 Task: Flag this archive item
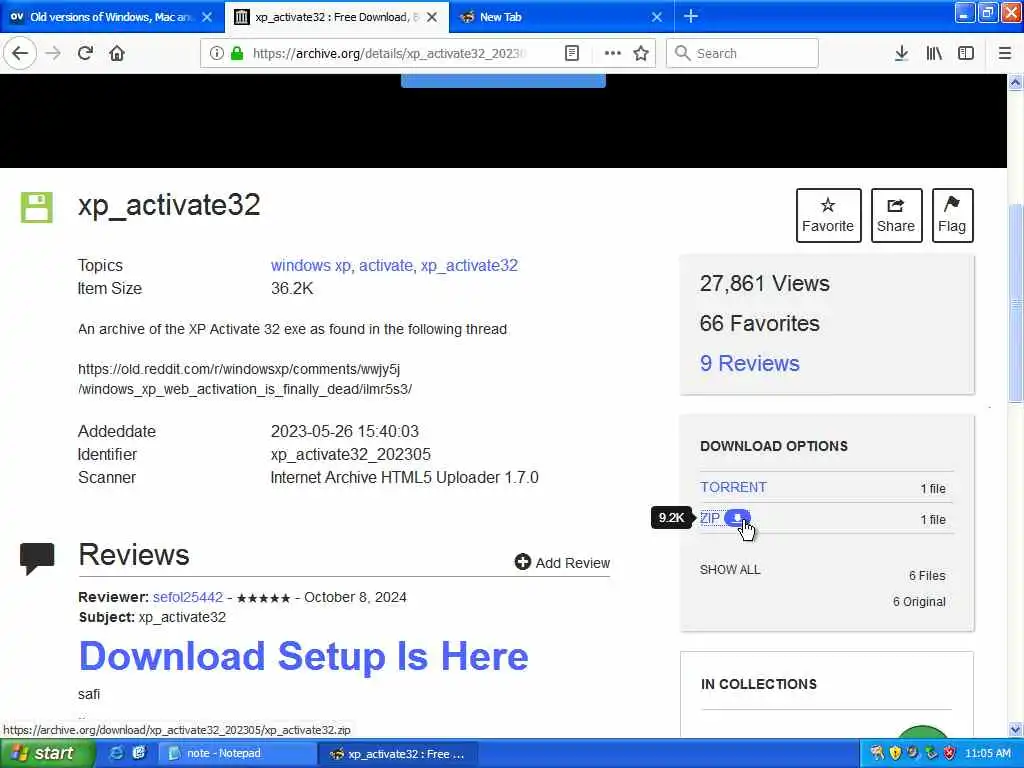(x=952, y=215)
